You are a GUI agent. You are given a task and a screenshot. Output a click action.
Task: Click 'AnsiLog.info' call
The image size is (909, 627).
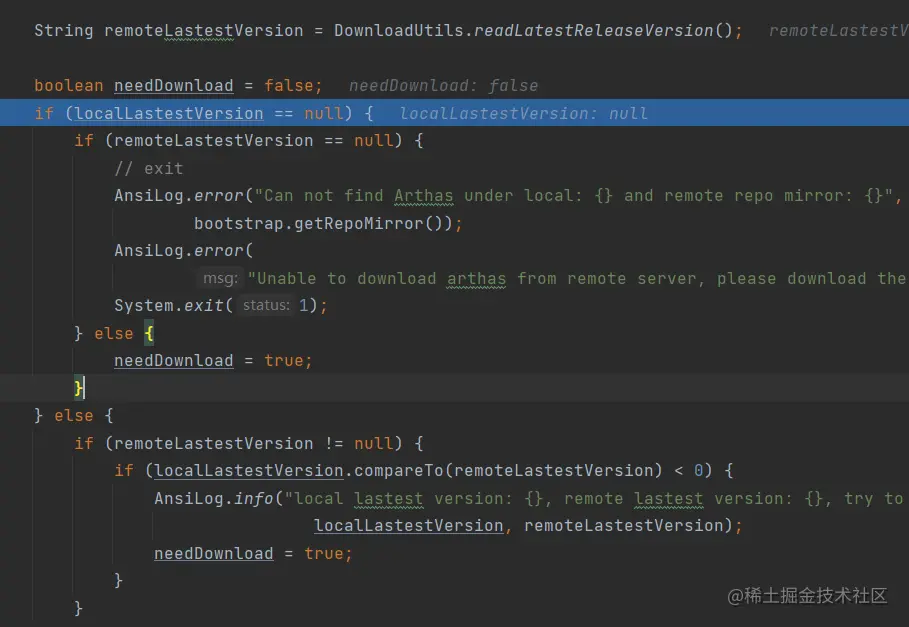click(213, 498)
